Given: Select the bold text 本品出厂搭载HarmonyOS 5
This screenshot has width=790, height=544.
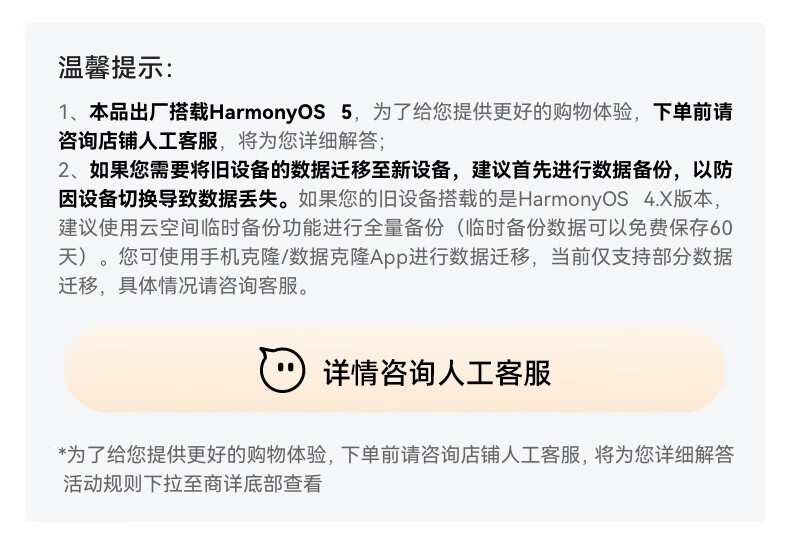Looking at the screenshot, I should tap(221, 112).
